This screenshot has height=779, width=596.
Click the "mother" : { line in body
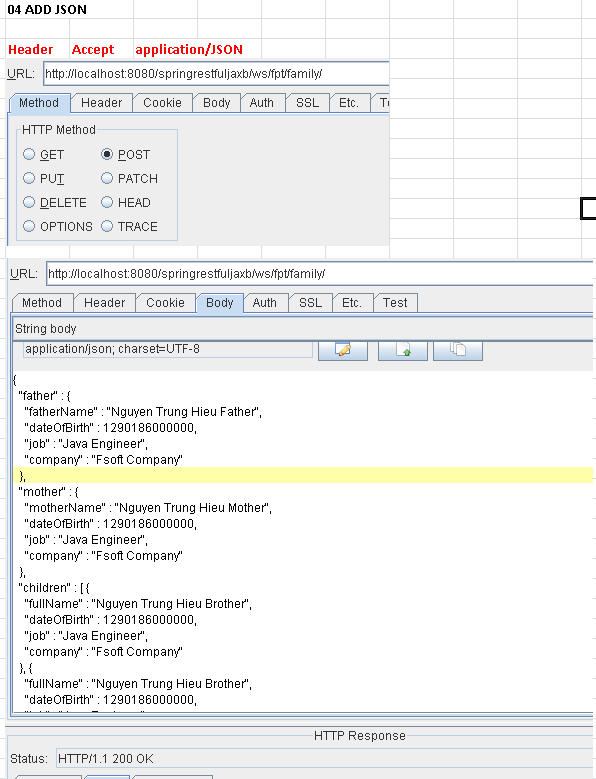pos(49,492)
